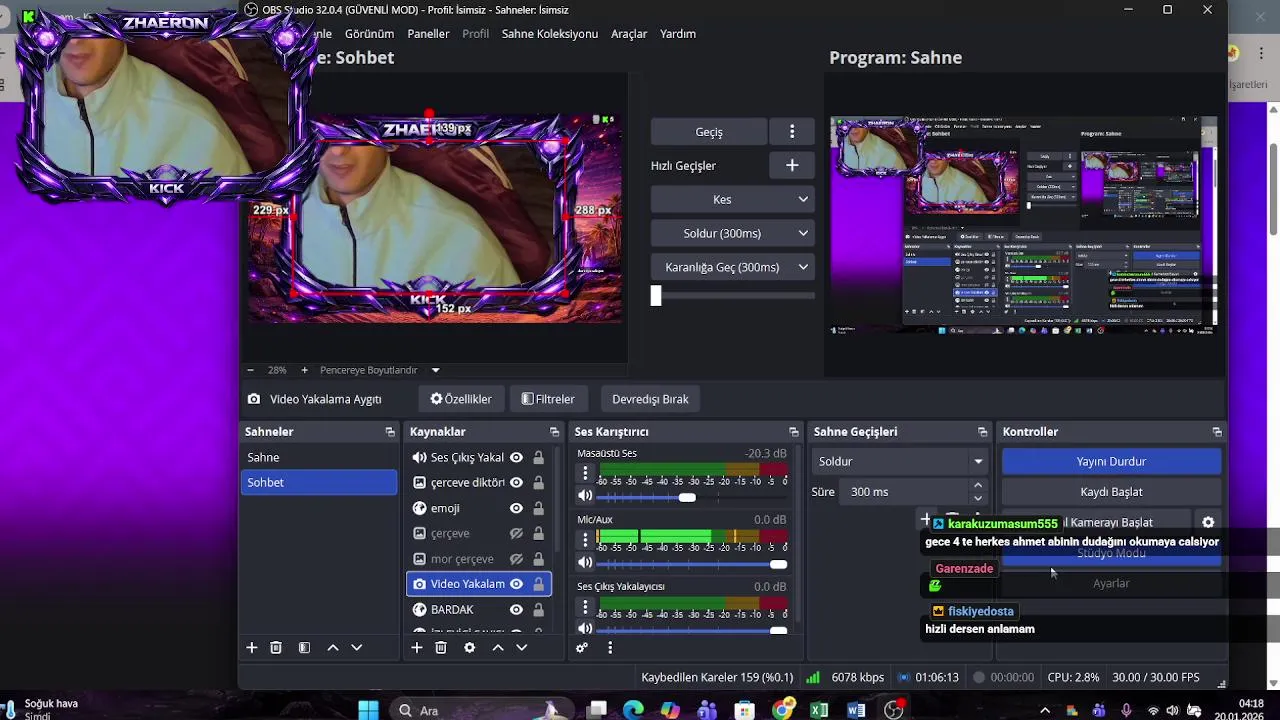Zoom out the preview with the minus icon
This screenshot has height=720, width=1280.
click(x=250, y=370)
